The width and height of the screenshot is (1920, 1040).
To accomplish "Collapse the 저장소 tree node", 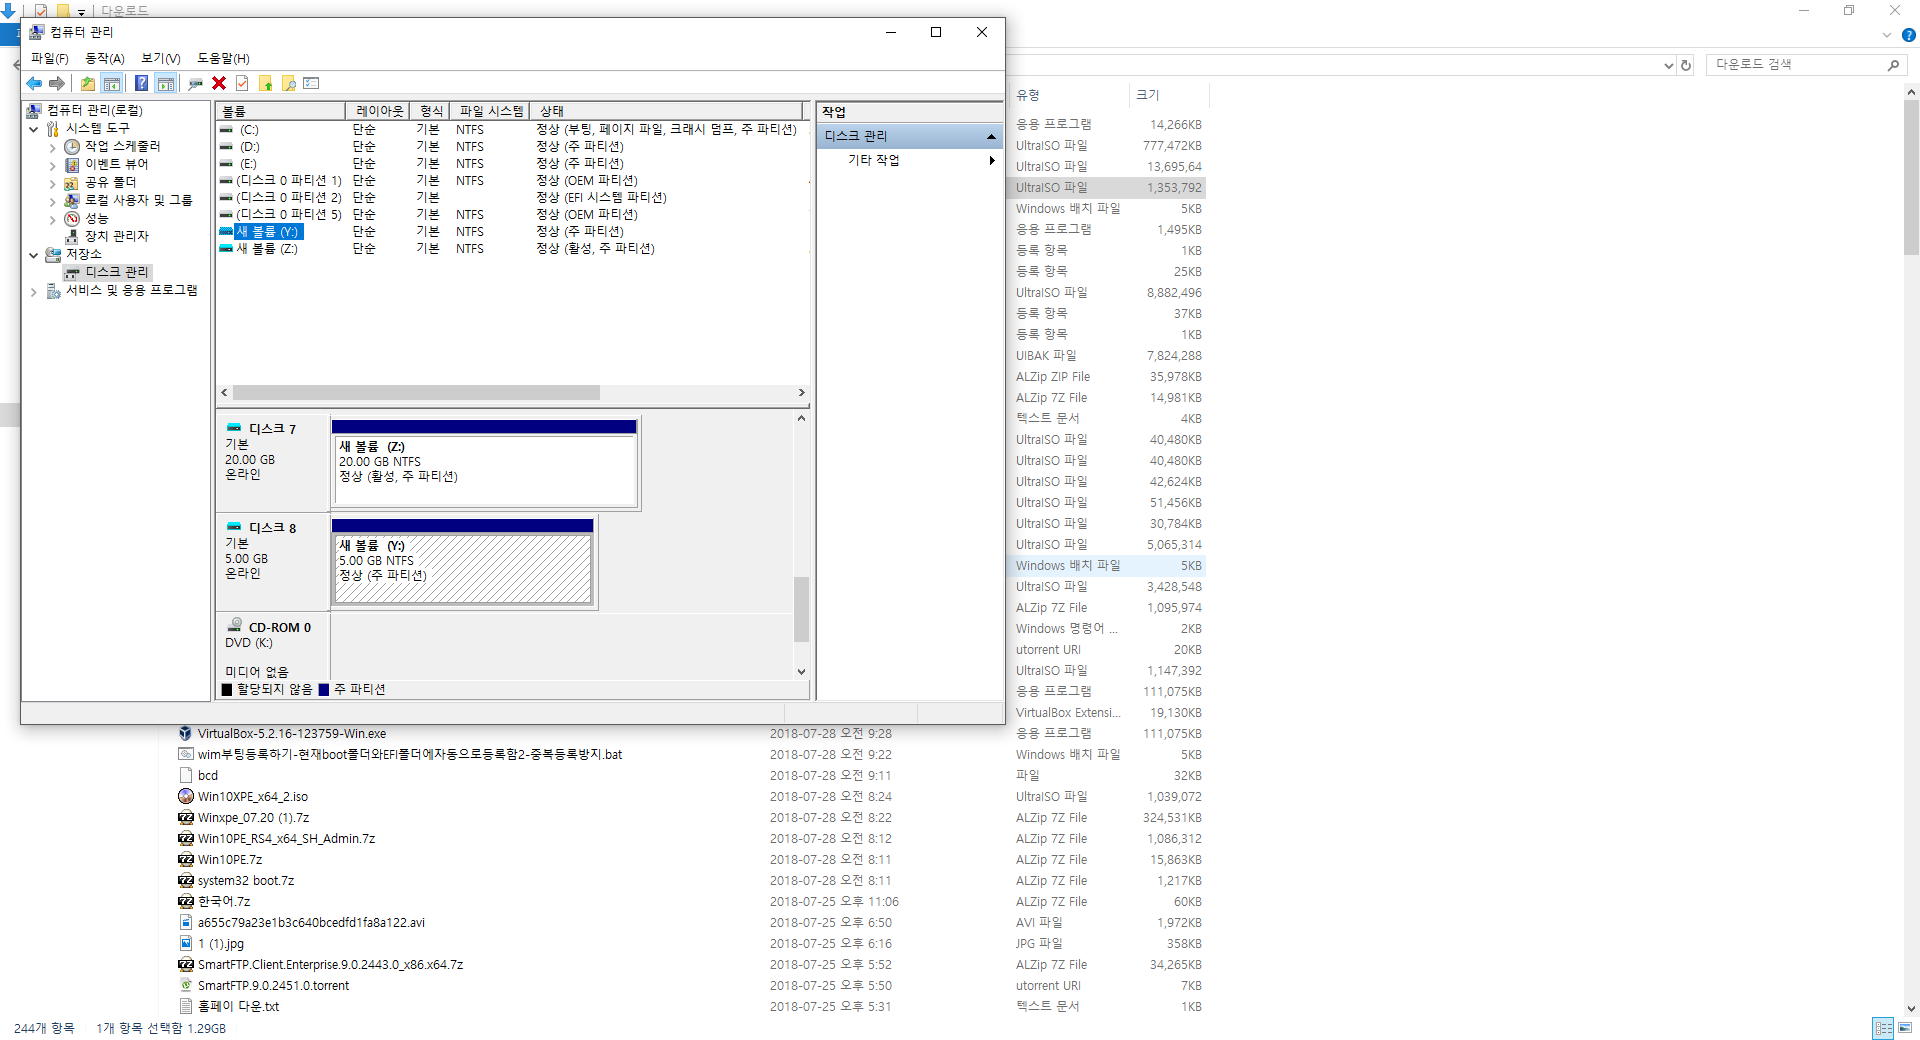I will point(34,255).
